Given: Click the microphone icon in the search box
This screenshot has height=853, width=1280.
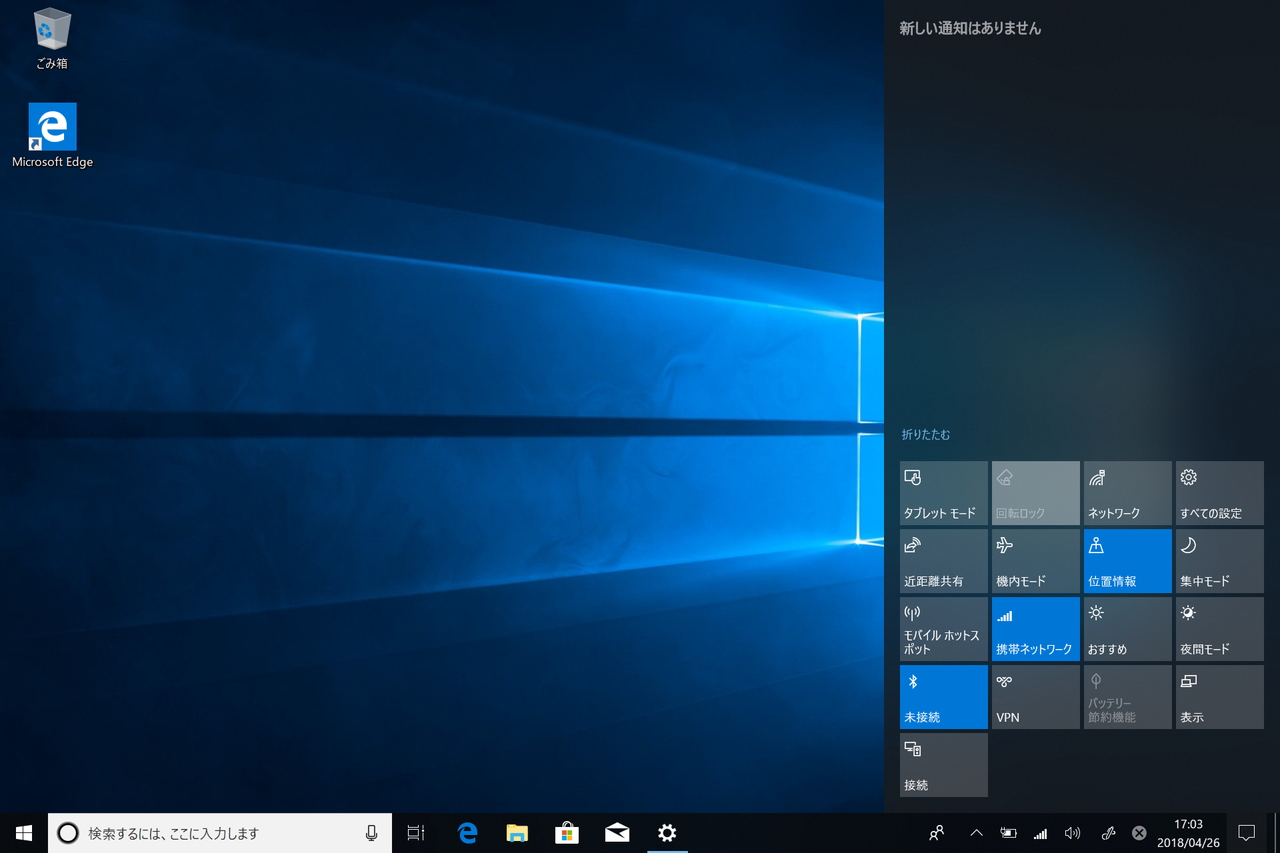Looking at the screenshot, I should [371, 832].
